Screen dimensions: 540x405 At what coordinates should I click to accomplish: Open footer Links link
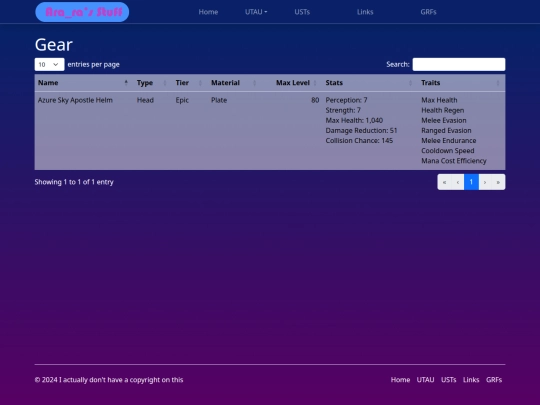[x=471, y=380]
